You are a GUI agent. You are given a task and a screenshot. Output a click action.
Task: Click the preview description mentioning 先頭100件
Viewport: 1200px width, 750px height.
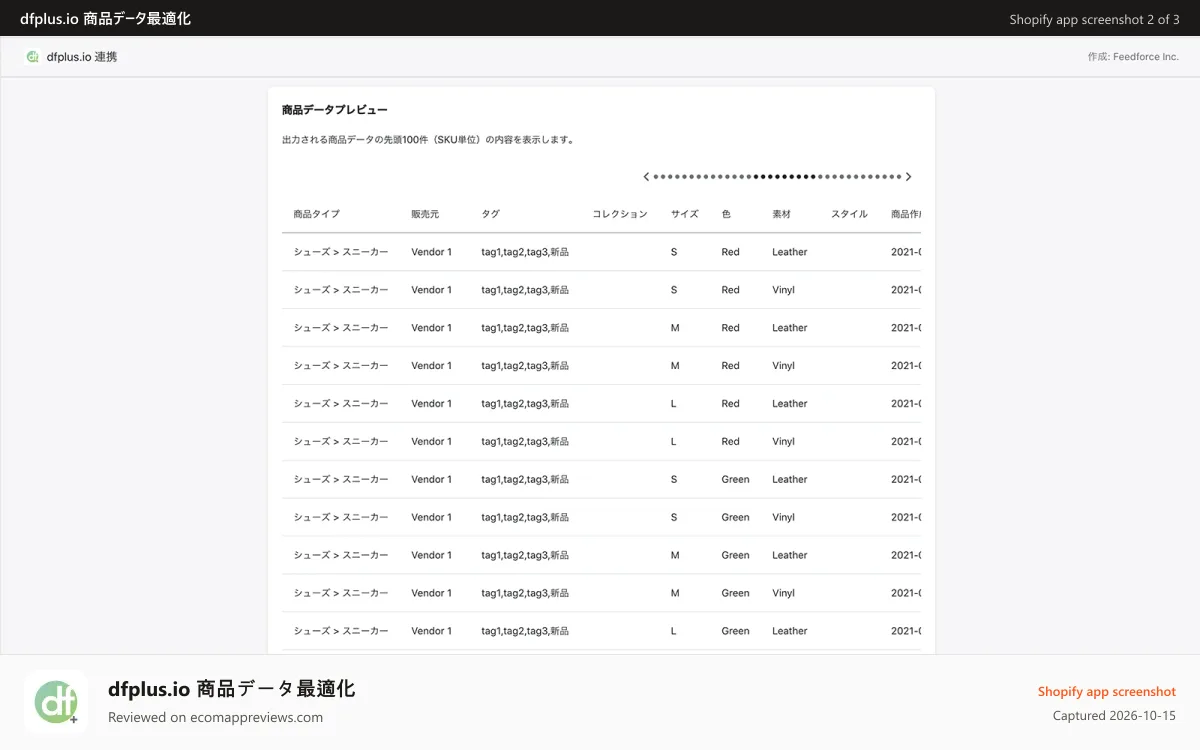tap(428, 140)
